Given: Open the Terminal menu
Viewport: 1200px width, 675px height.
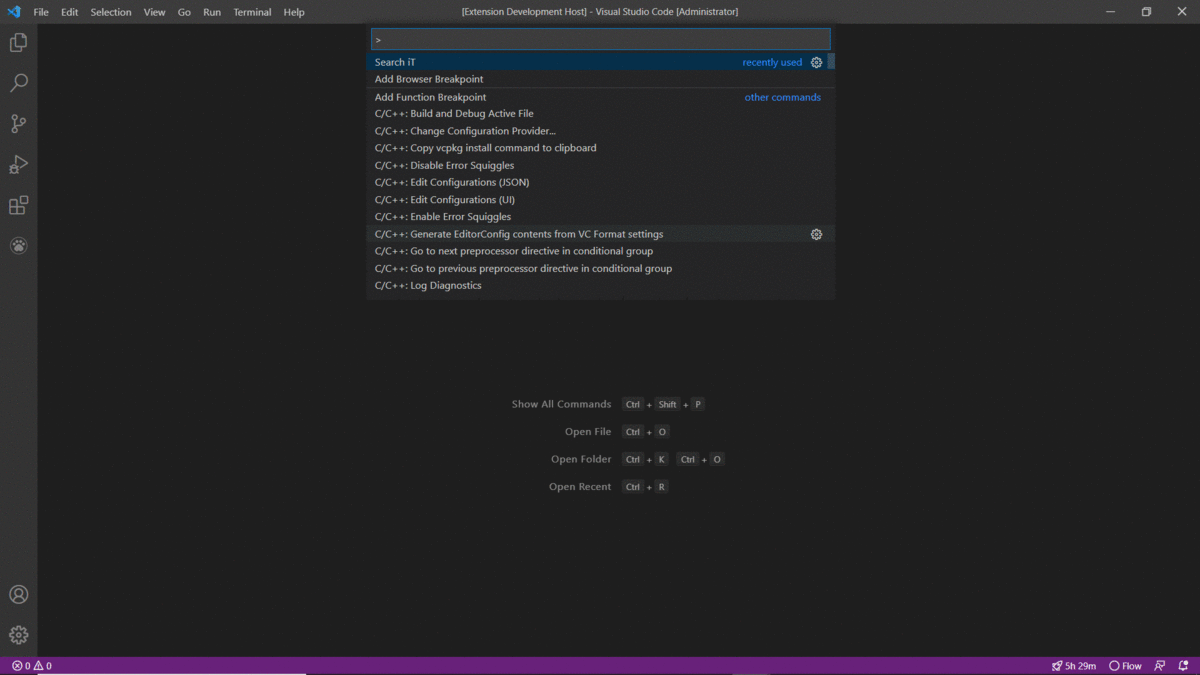Looking at the screenshot, I should tap(252, 12).
